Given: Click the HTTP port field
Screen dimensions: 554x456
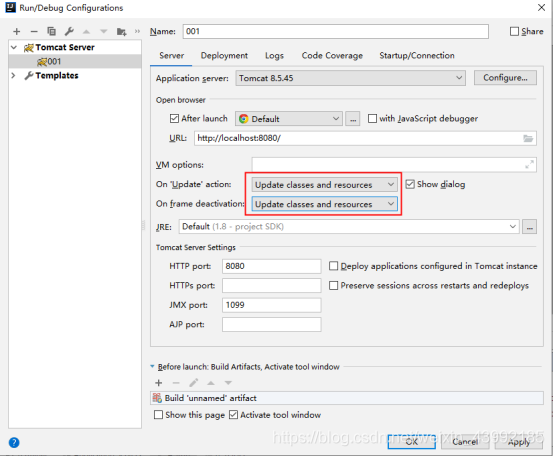Looking at the screenshot, I should click(x=272, y=266).
